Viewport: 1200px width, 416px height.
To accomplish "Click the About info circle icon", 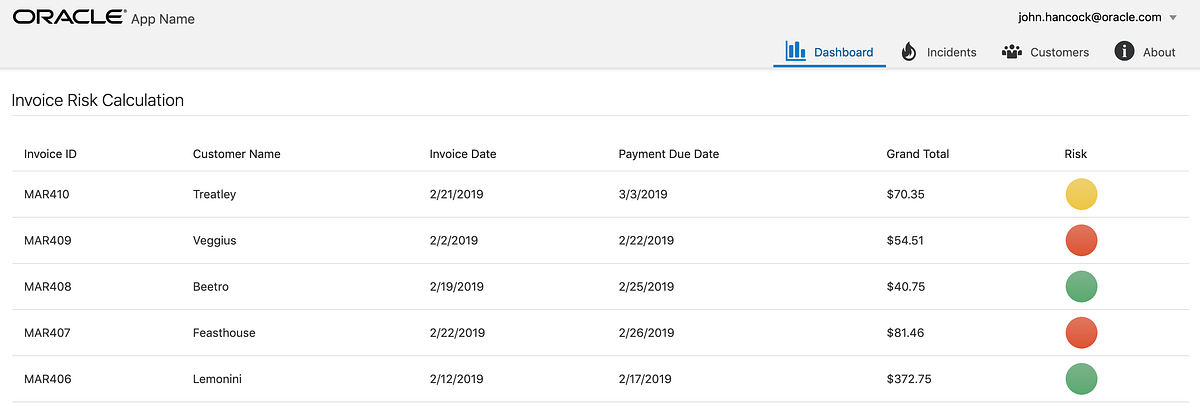I will tap(1124, 51).
